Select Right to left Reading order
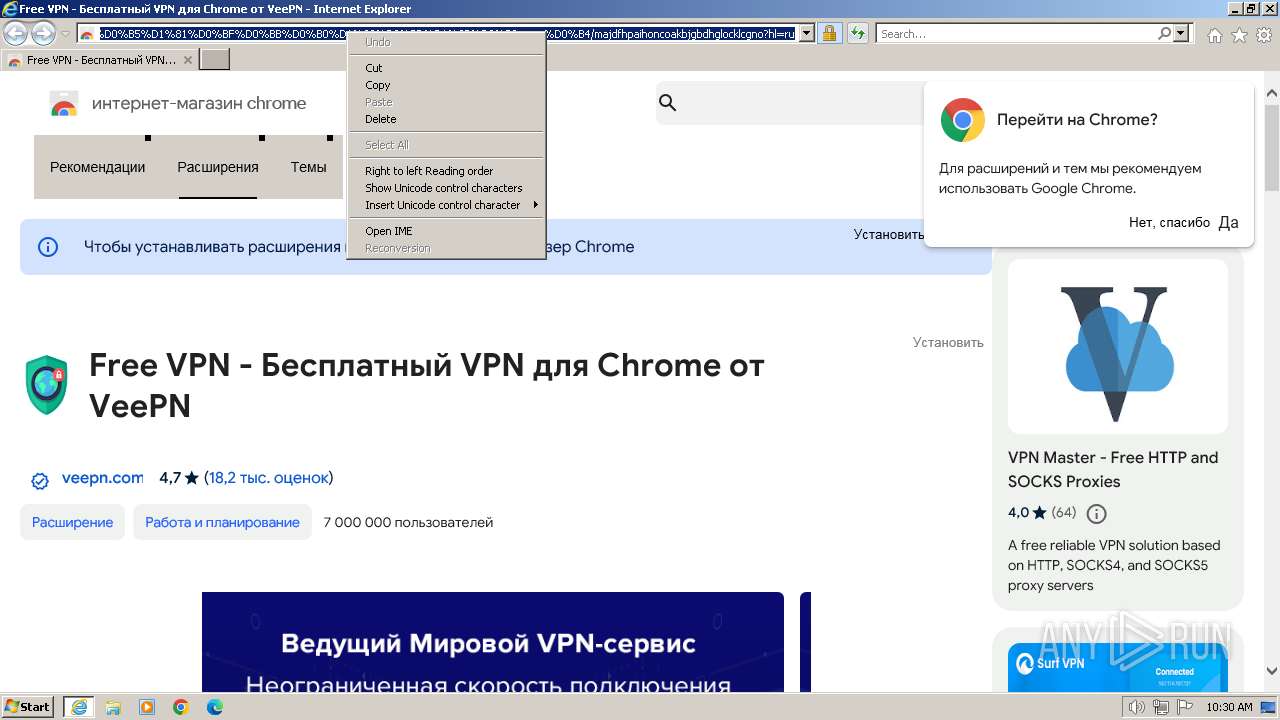This screenshot has height=720, width=1280. coord(446,171)
